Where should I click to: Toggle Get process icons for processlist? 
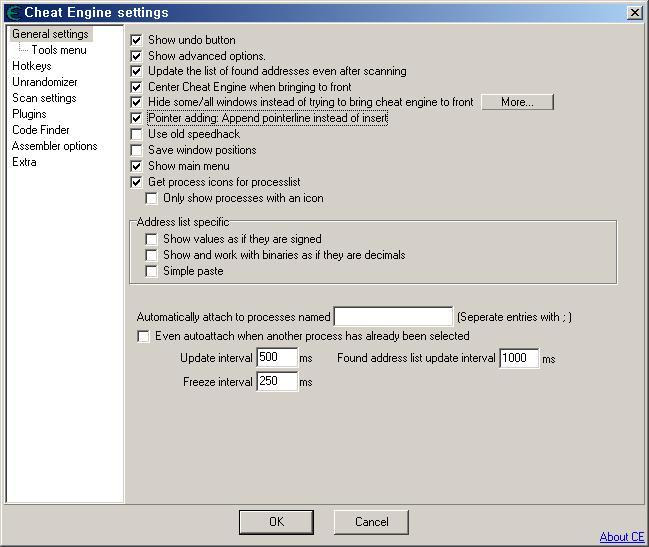[136, 182]
